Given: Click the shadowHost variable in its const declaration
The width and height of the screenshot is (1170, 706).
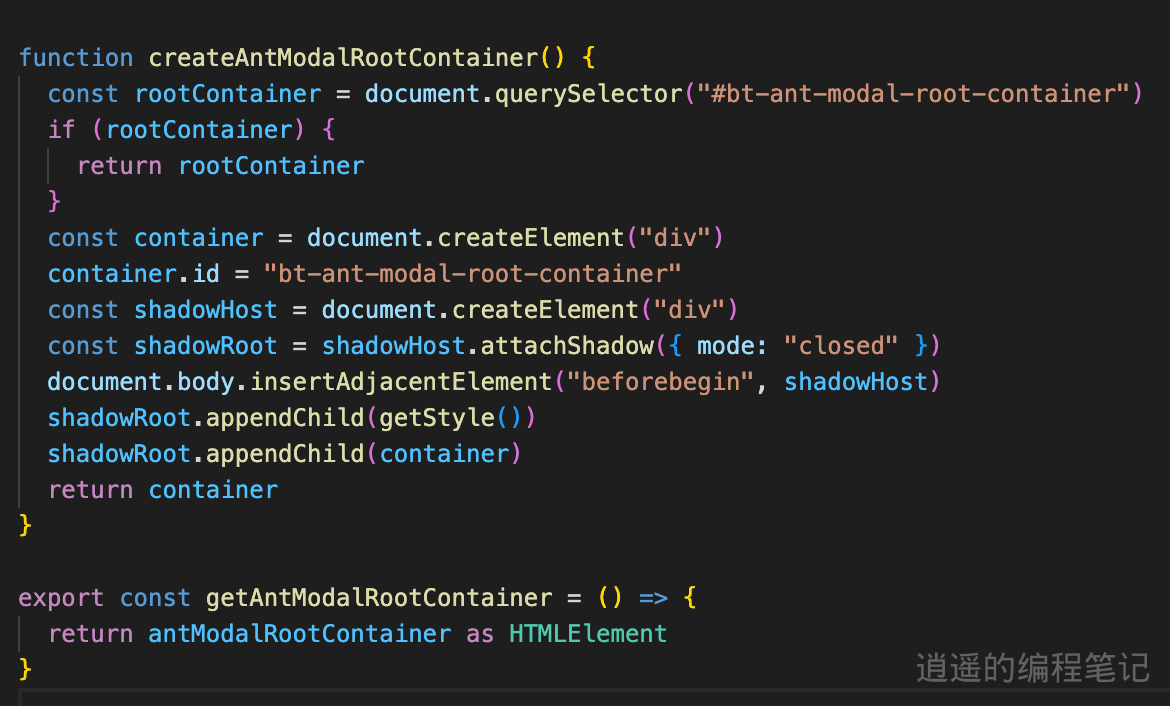Looking at the screenshot, I should click(x=205, y=309).
